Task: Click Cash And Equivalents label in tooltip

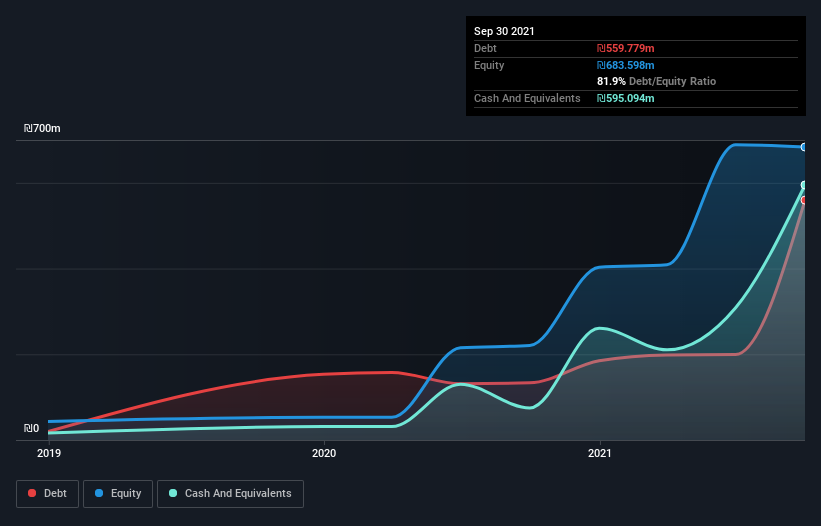Action: (x=527, y=98)
